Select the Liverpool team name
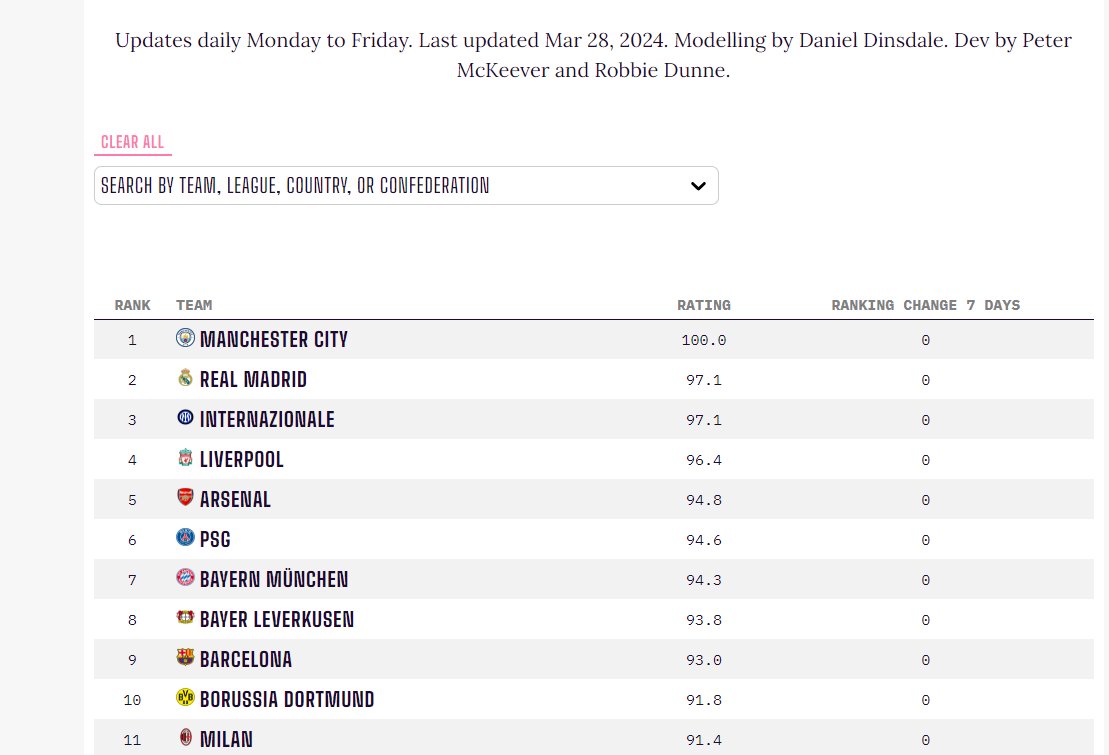 click(x=241, y=460)
